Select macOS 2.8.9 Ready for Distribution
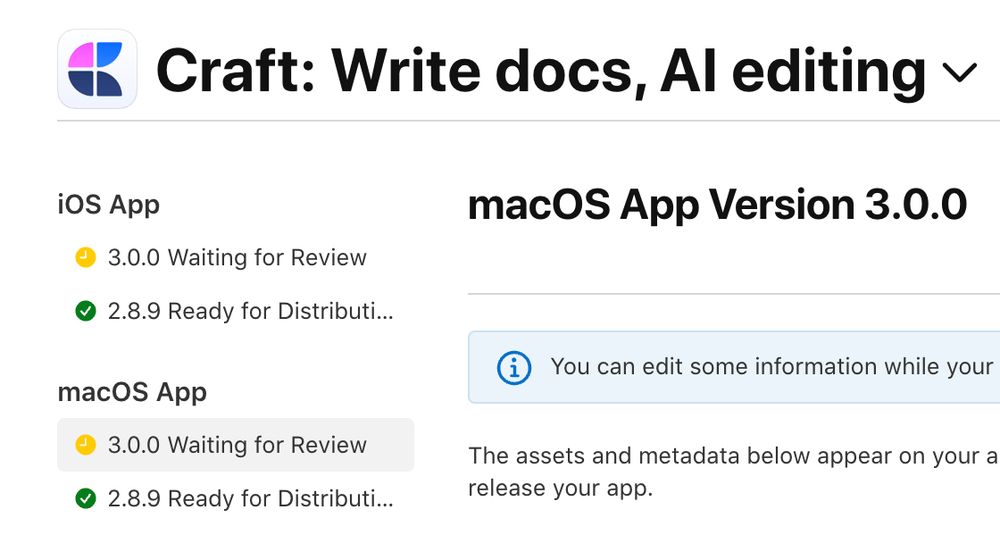Screen dimensions: 1000x536 235,498
